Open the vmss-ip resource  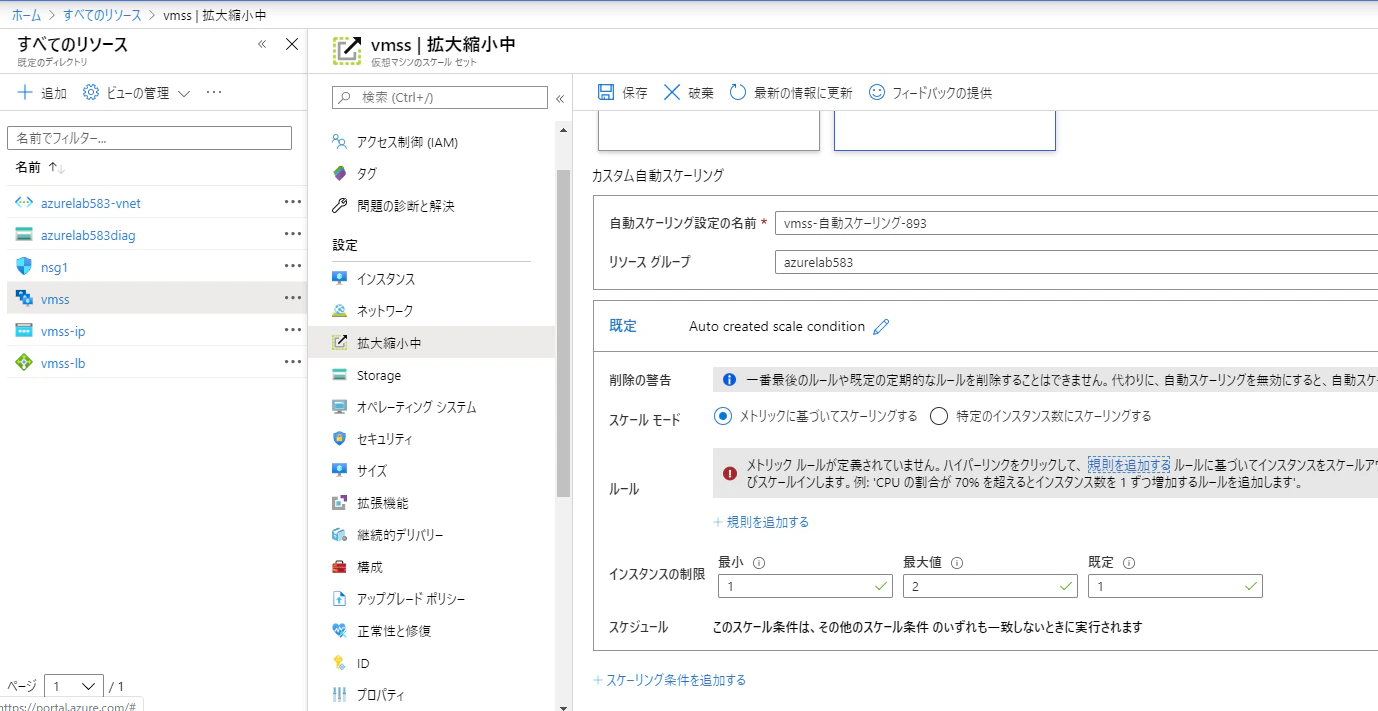click(63, 331)
